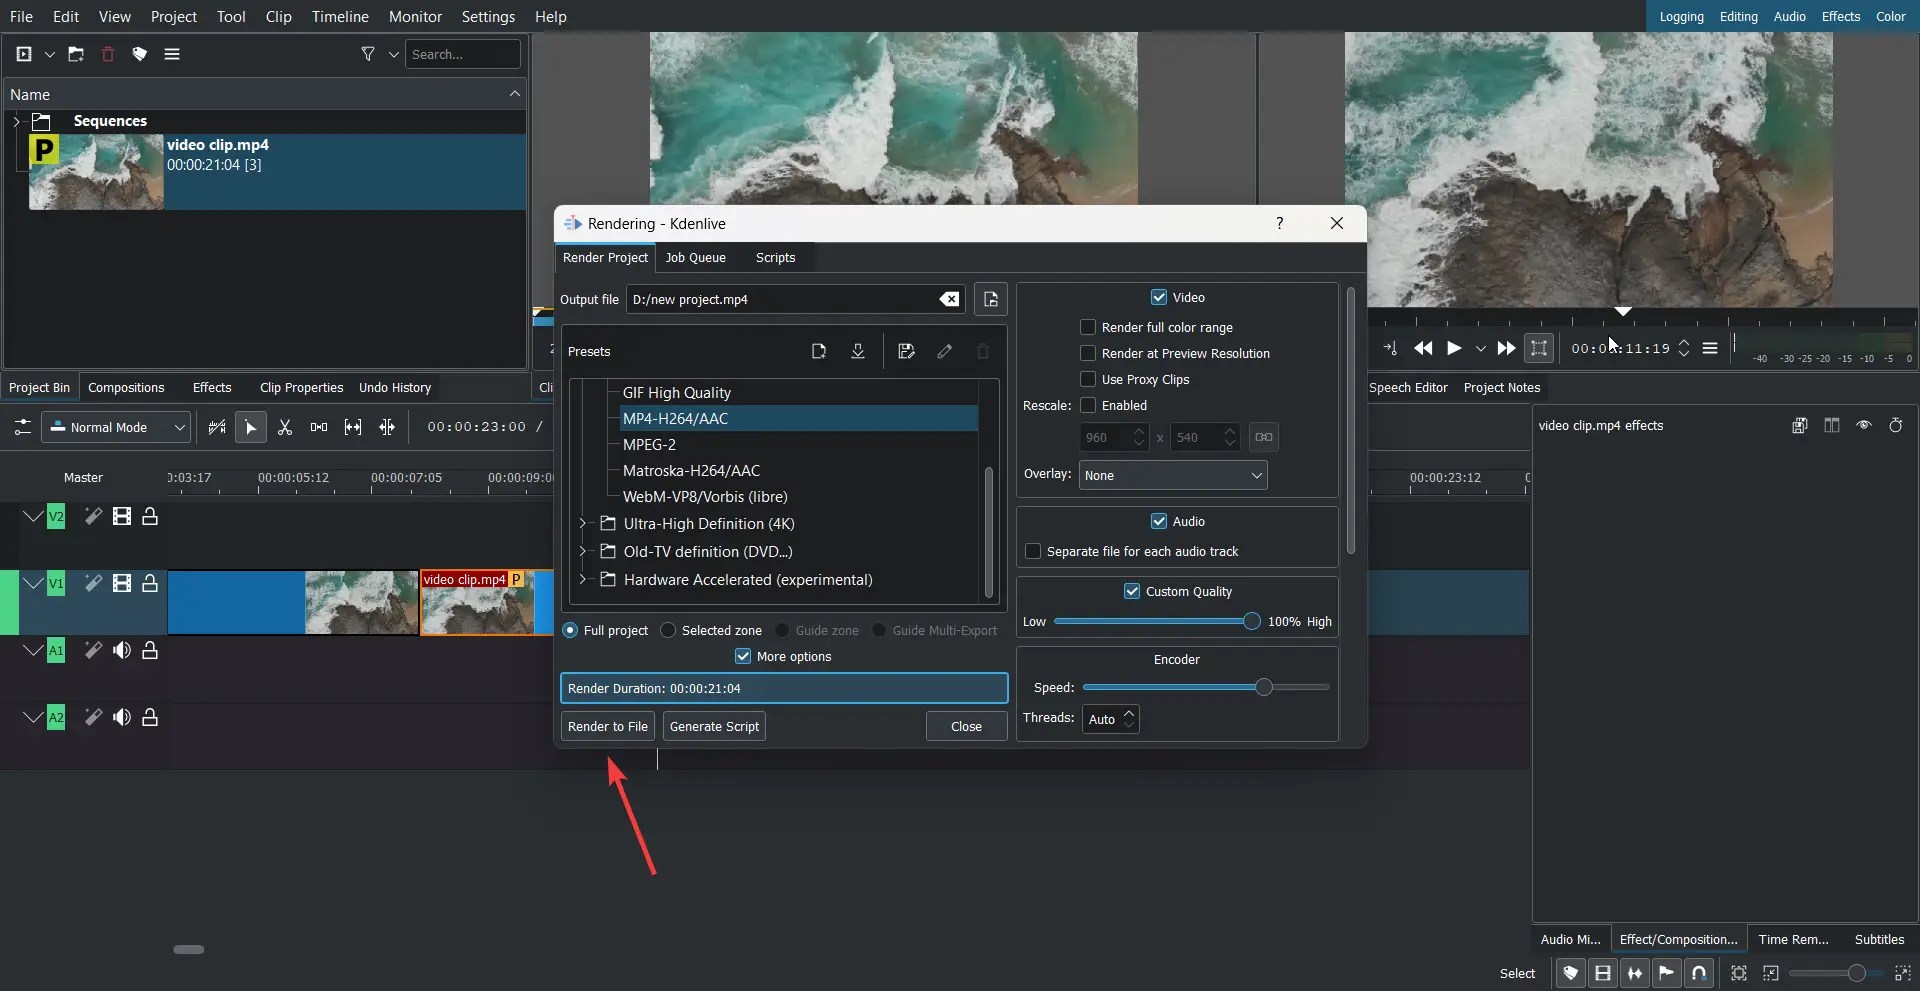1920x991 pixels.
Task: Activate the spacer tool
Action: [318, 427]
